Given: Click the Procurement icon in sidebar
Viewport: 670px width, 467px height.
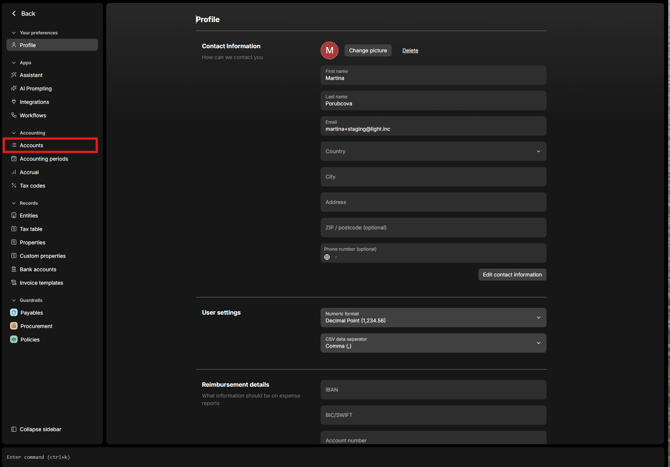Looking at the screenshot, I should [14, 326].
